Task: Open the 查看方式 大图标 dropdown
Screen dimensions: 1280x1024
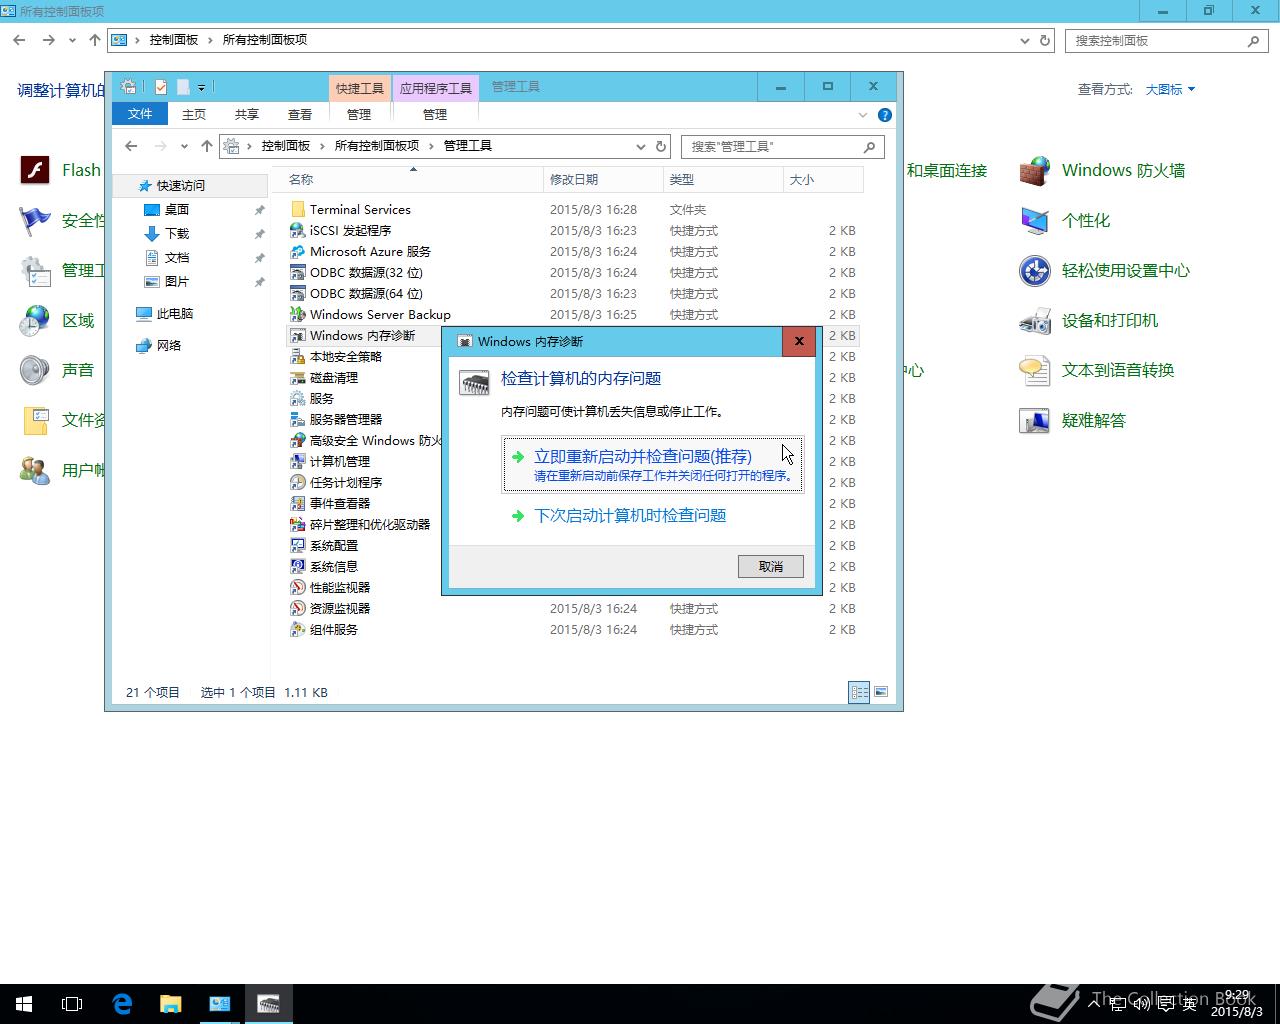Action: pyautogui.click(x=1170, y=89)
